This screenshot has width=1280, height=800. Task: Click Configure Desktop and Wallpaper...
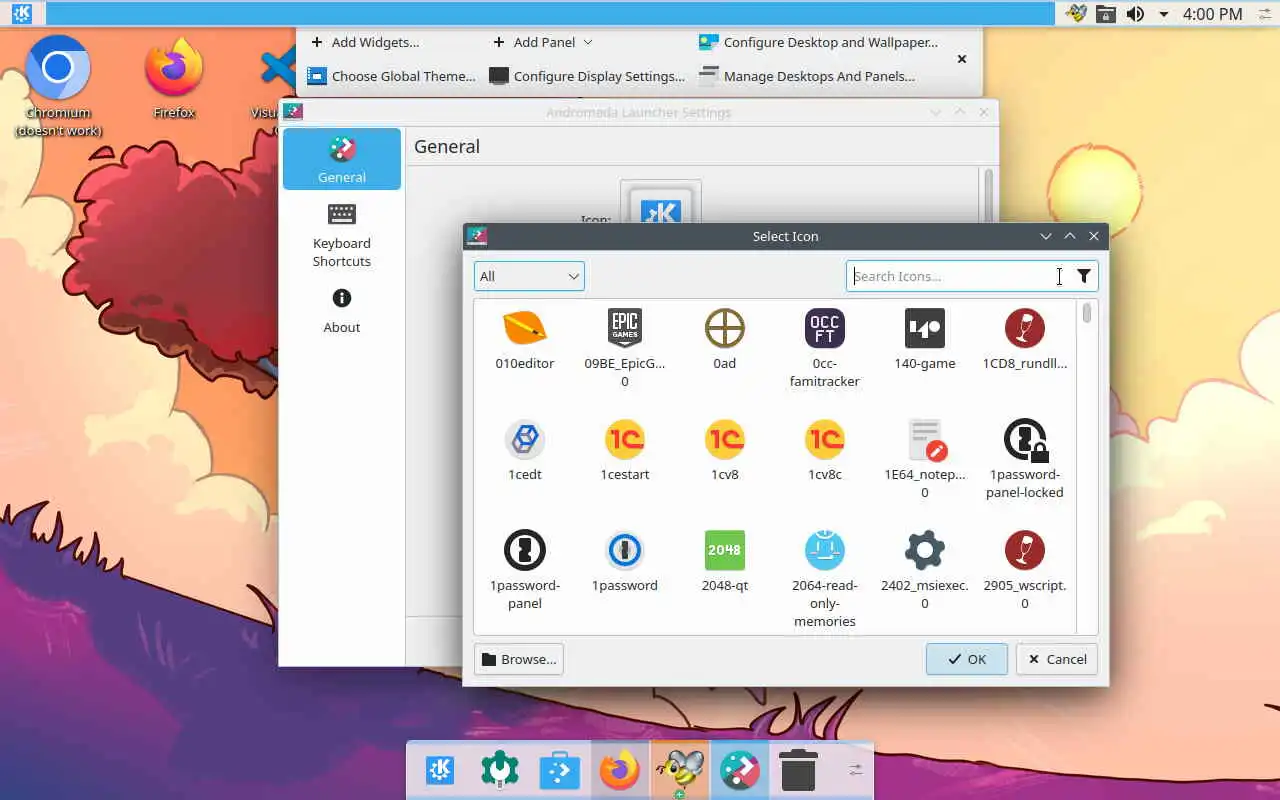819,42
